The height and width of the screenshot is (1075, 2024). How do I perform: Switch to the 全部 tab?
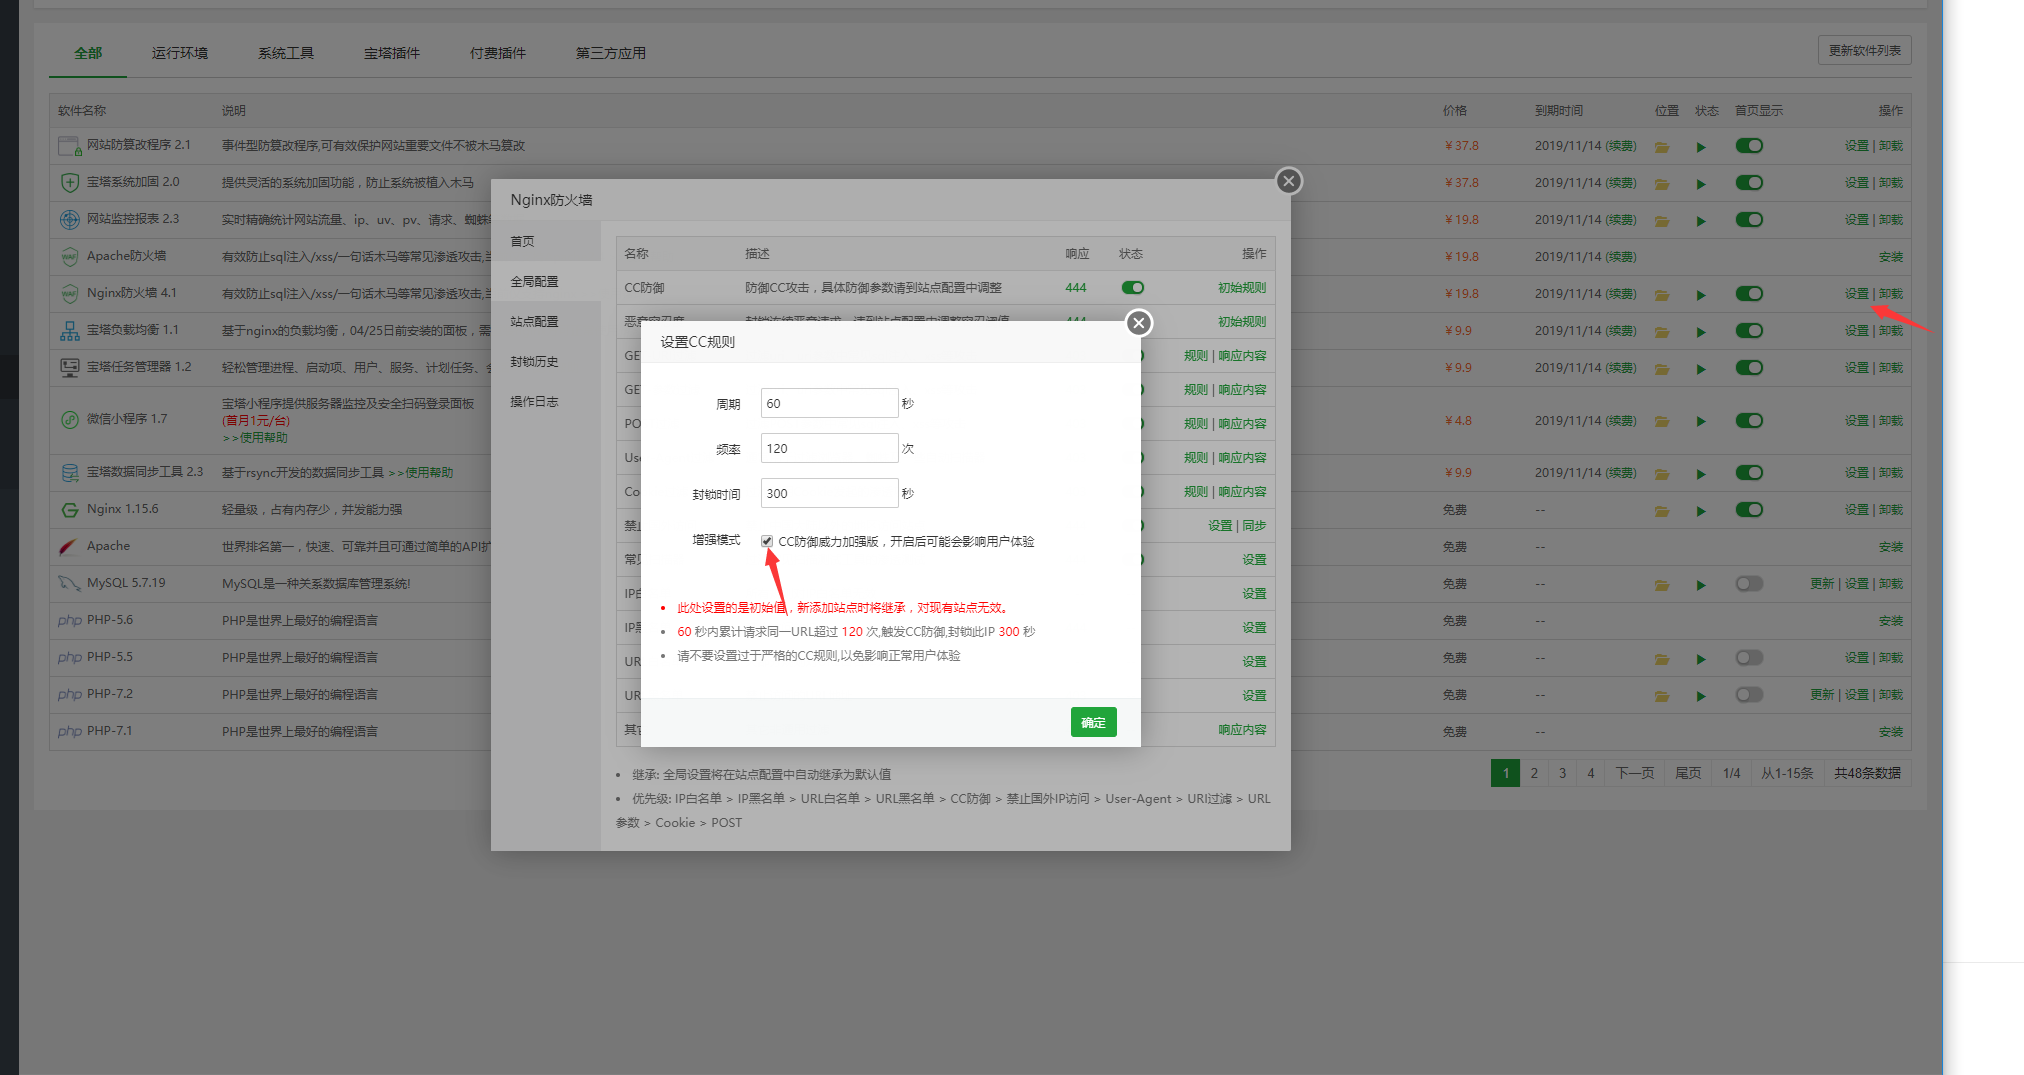88,53
